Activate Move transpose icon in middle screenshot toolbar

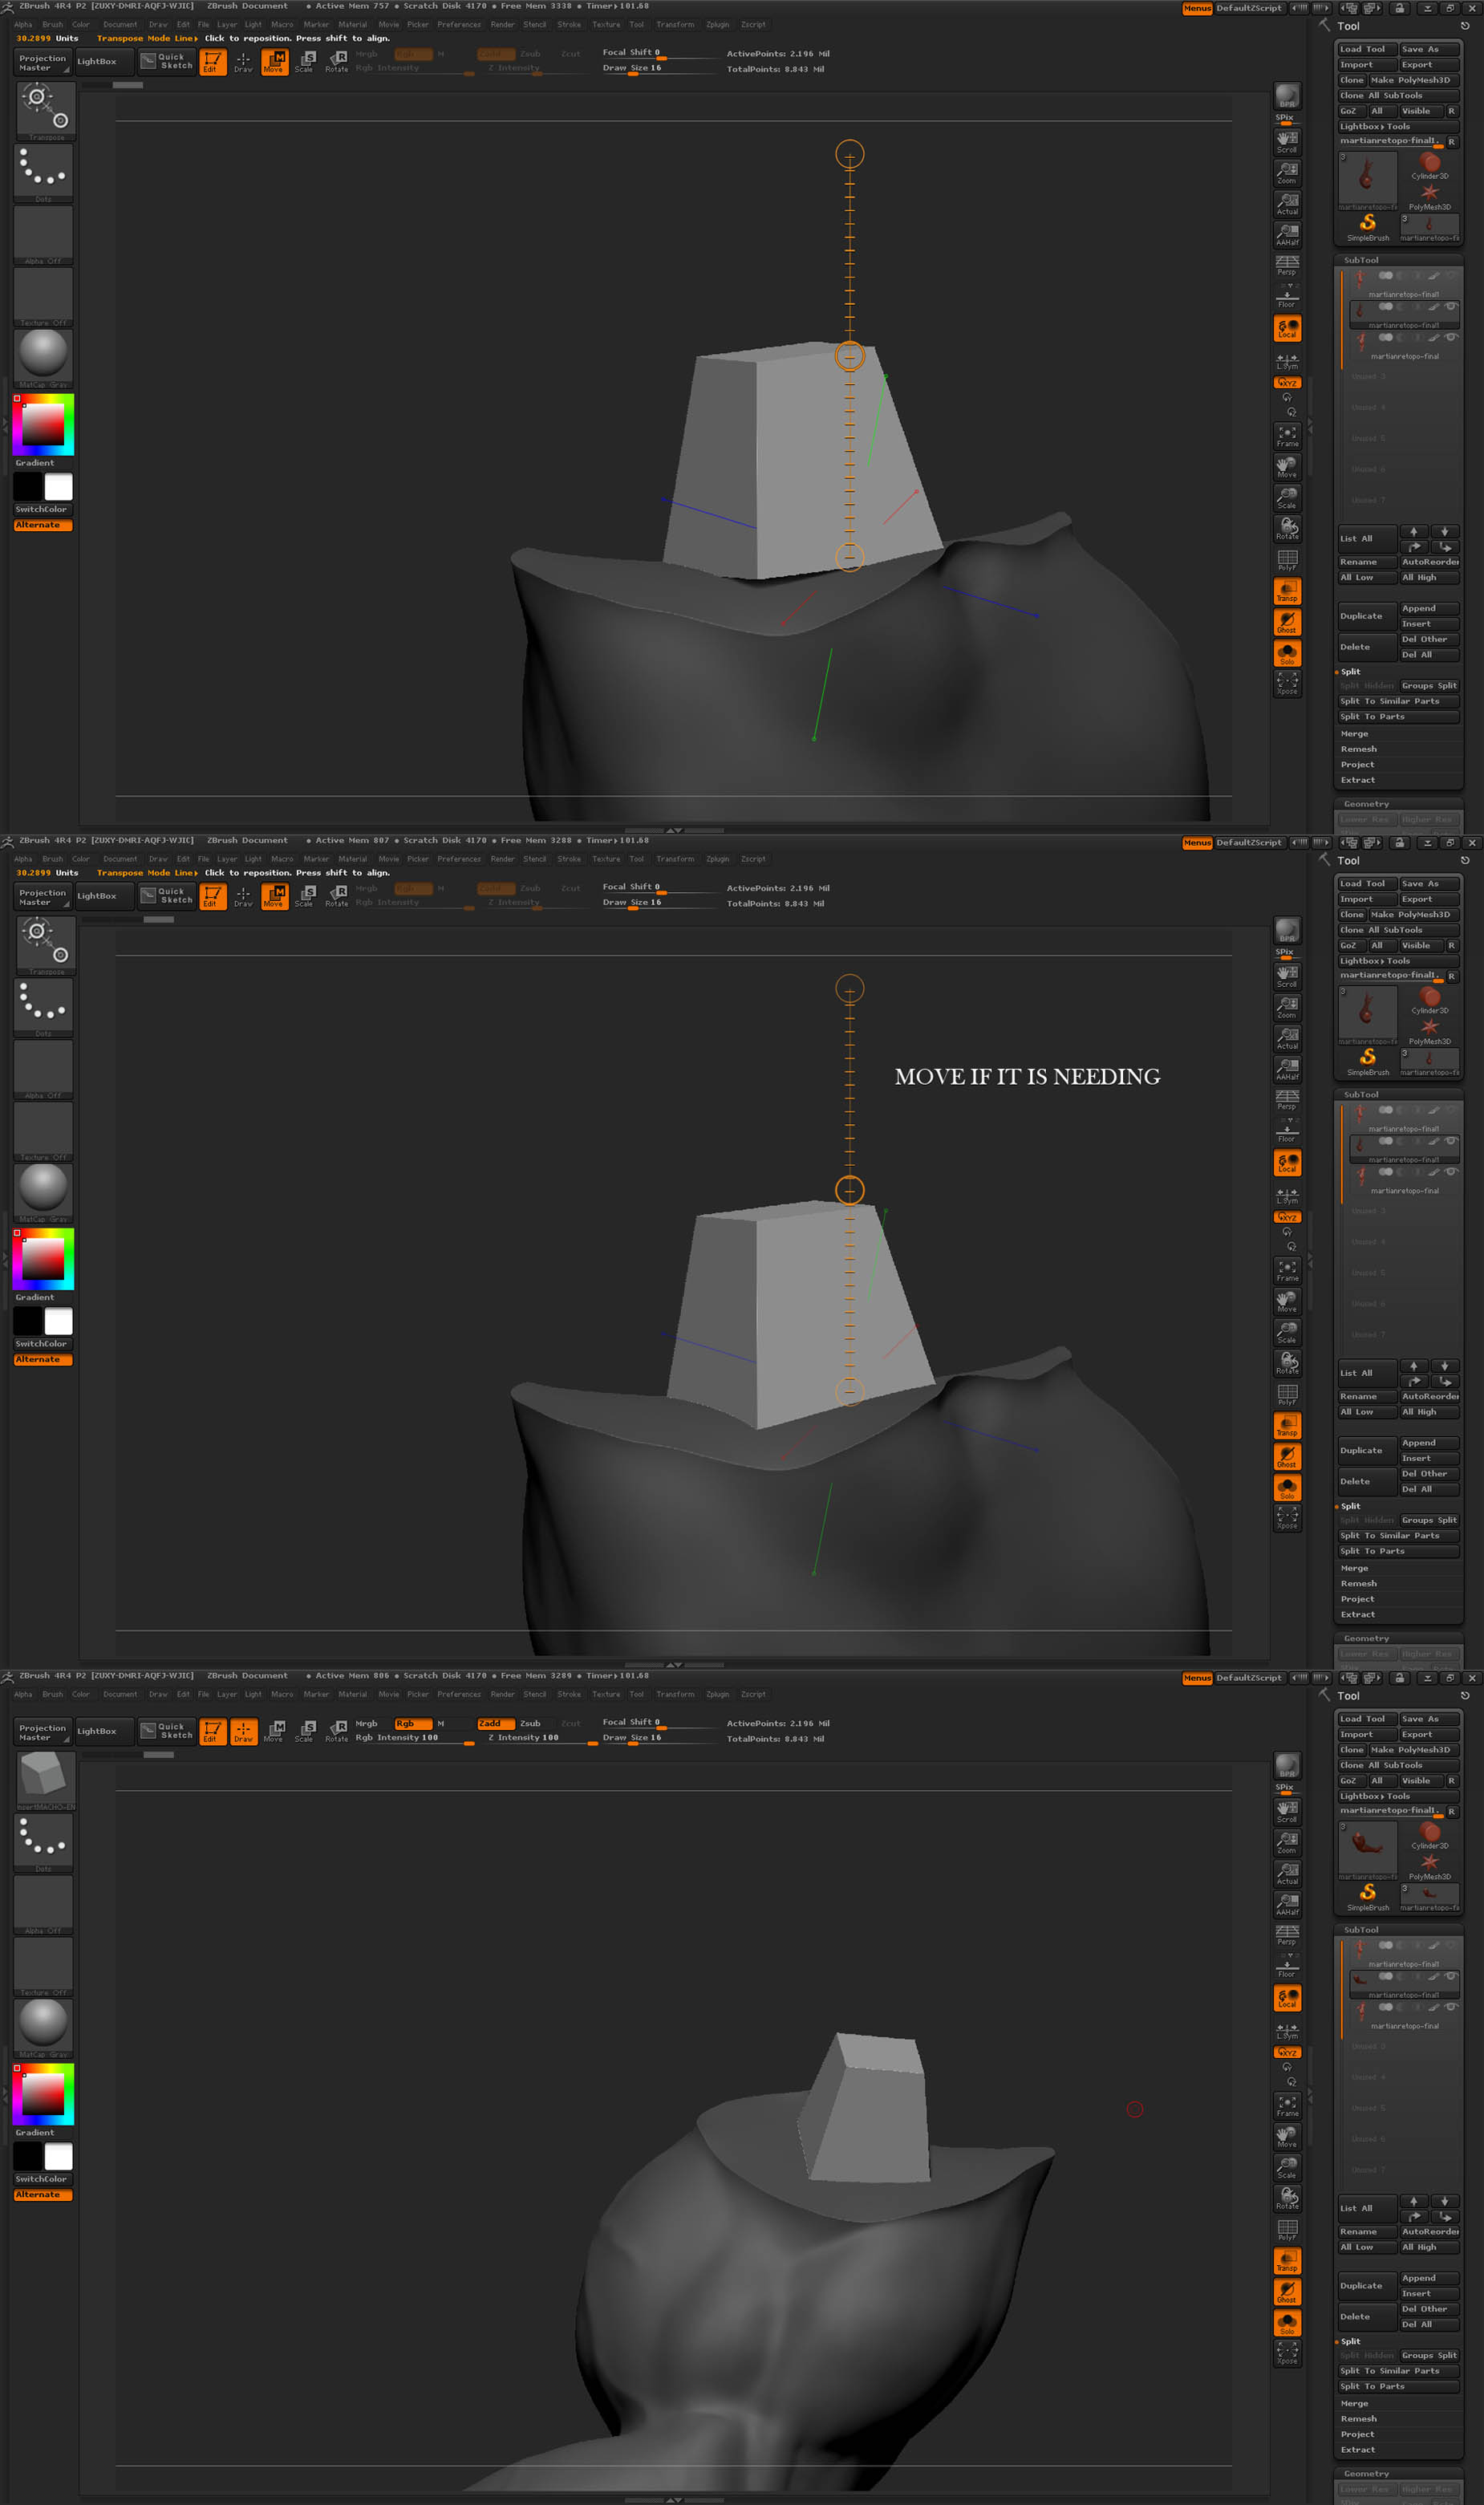274,896
